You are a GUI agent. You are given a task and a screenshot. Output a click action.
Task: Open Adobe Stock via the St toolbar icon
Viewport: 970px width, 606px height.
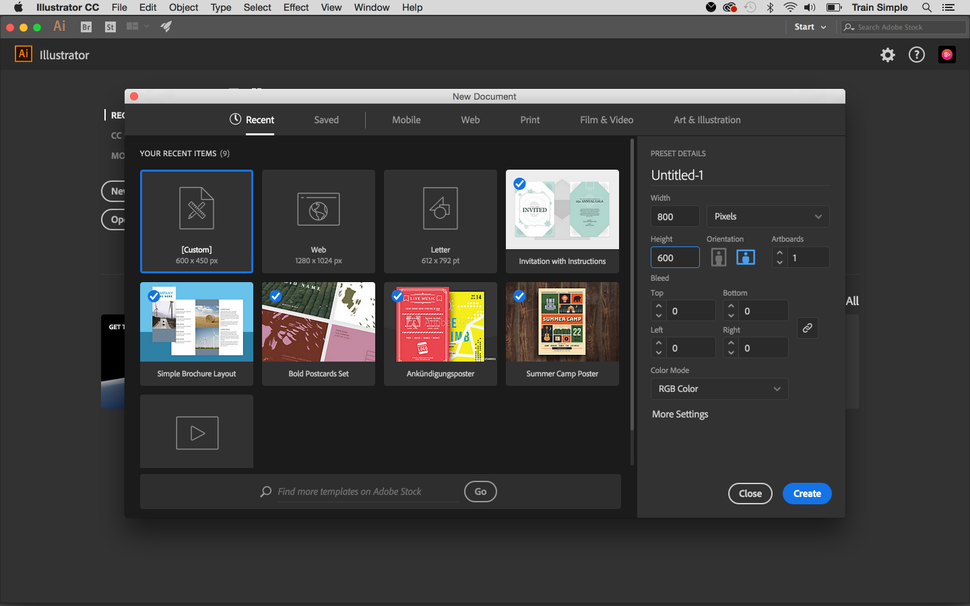point(110,26)
